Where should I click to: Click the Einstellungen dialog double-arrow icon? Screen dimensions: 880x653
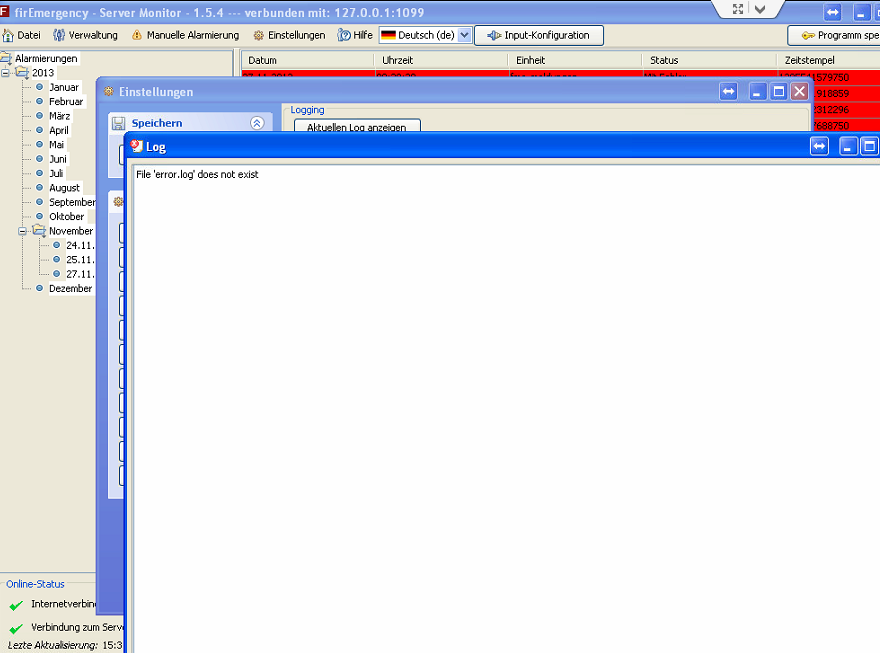point(730,92)
